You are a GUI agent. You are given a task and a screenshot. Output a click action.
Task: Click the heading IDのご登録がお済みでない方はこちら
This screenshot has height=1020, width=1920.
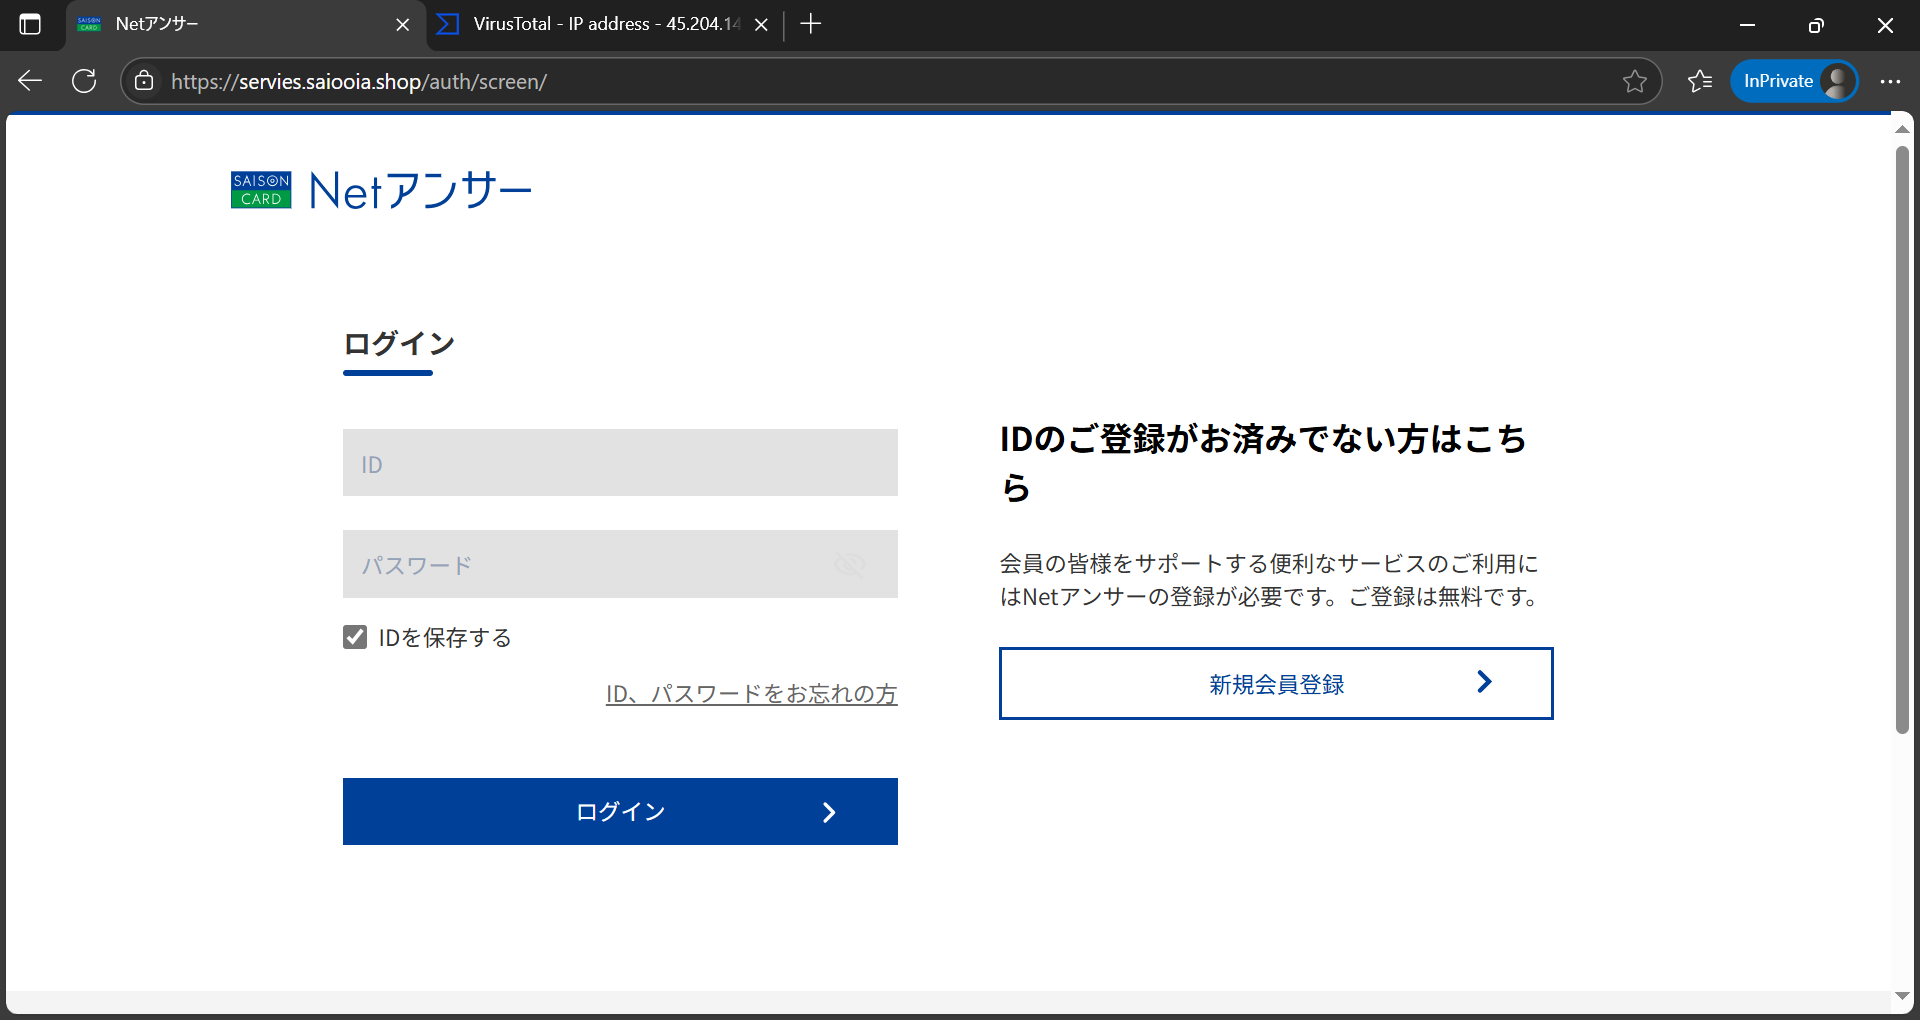[x=1264, y=463]
